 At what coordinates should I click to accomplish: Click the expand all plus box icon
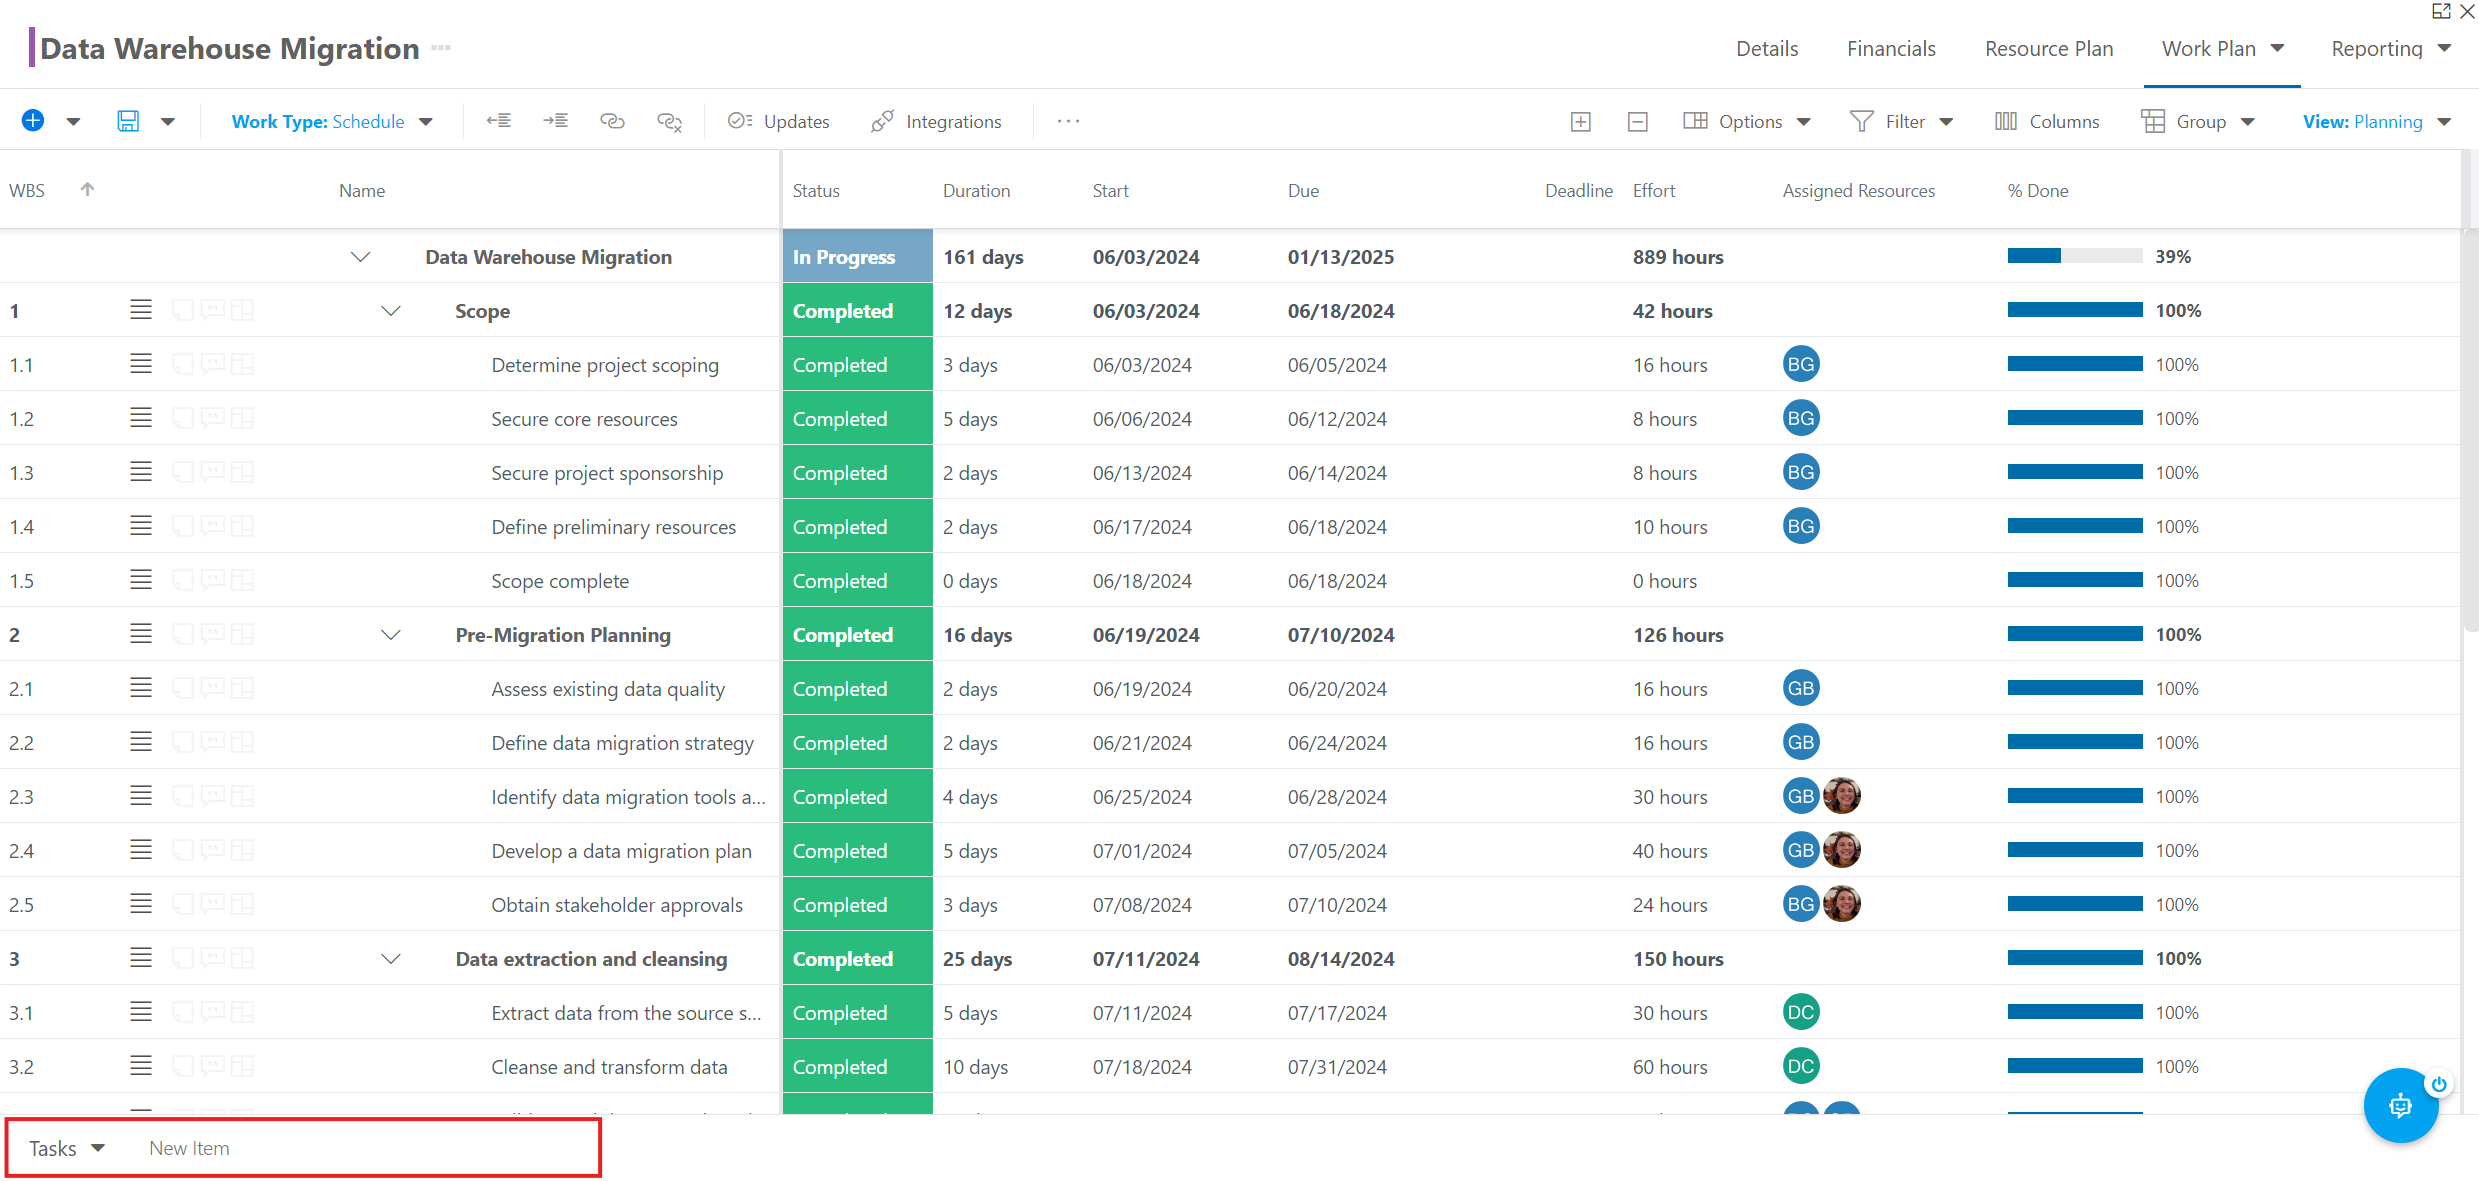click(x=1581, y=122)
